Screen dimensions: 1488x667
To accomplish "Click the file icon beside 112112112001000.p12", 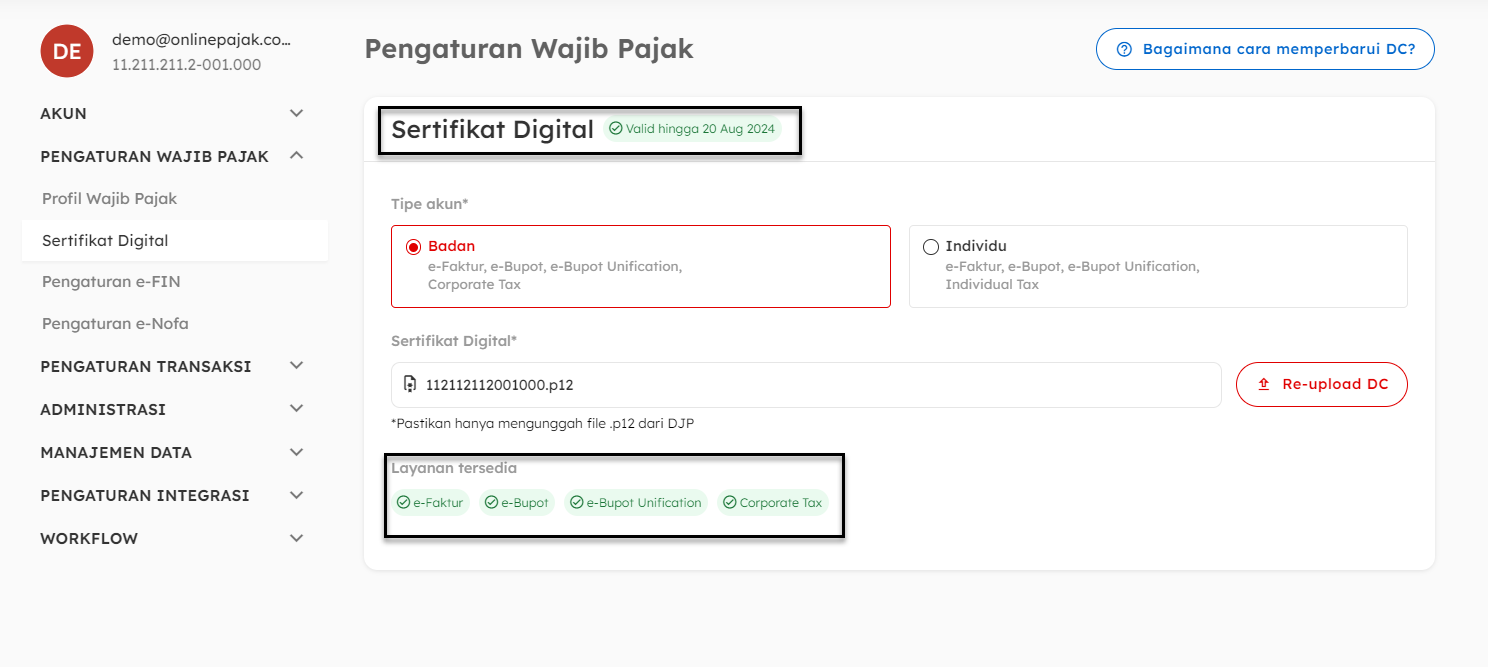I will click(x=409, y=384).
